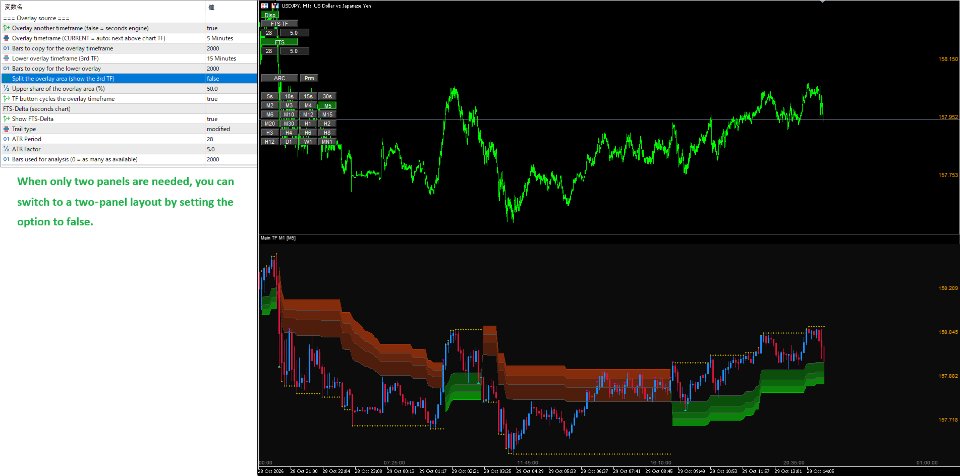This screenshot has height=476, width=960.
Task: Click the enum icon beside Trail type
Action: (6, 129)
